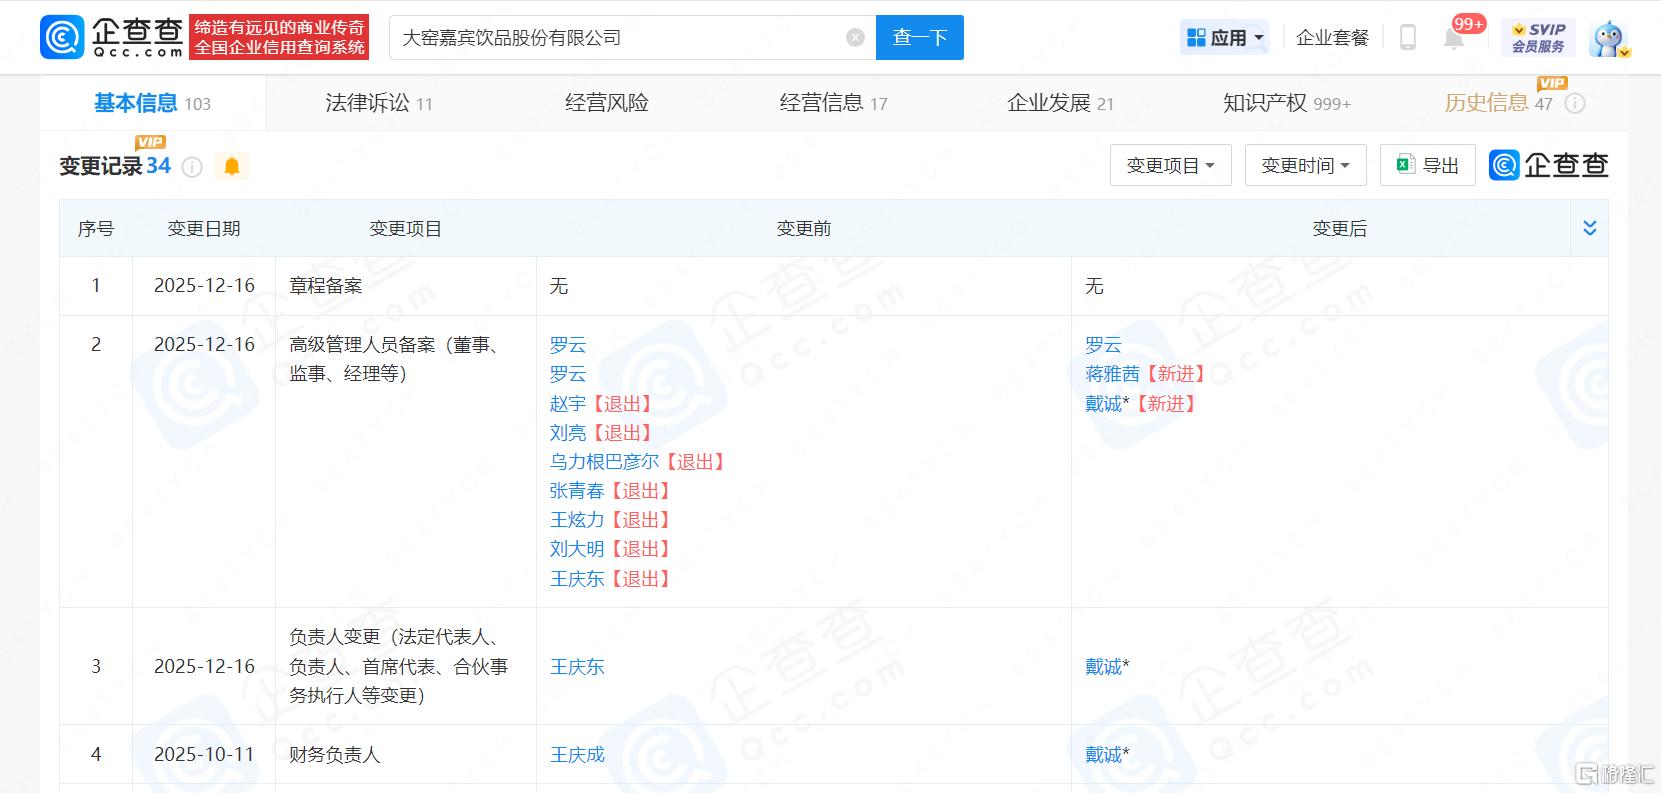Click the 企查查 logo beside export button

pyautogui.click(x=1549, y=165)
